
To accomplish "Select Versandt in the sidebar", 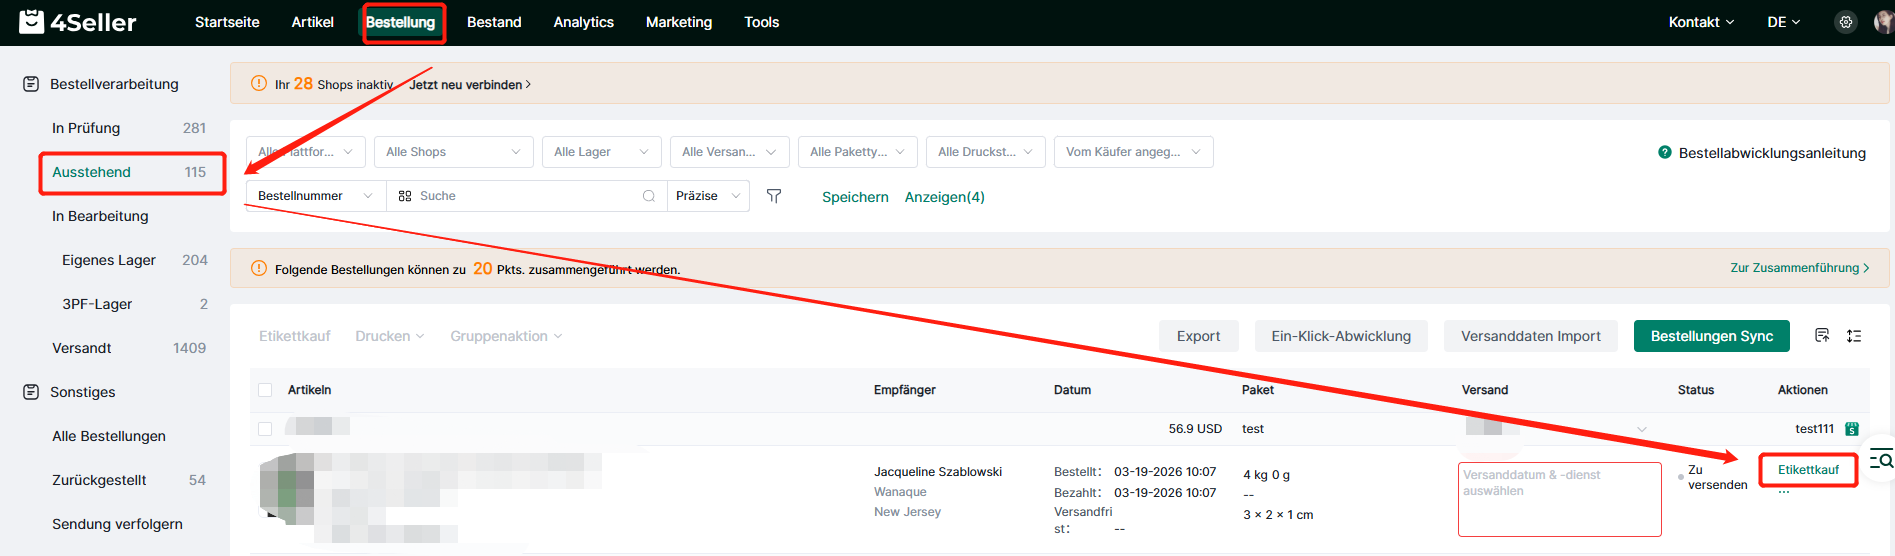I will (x=82, y=348).
